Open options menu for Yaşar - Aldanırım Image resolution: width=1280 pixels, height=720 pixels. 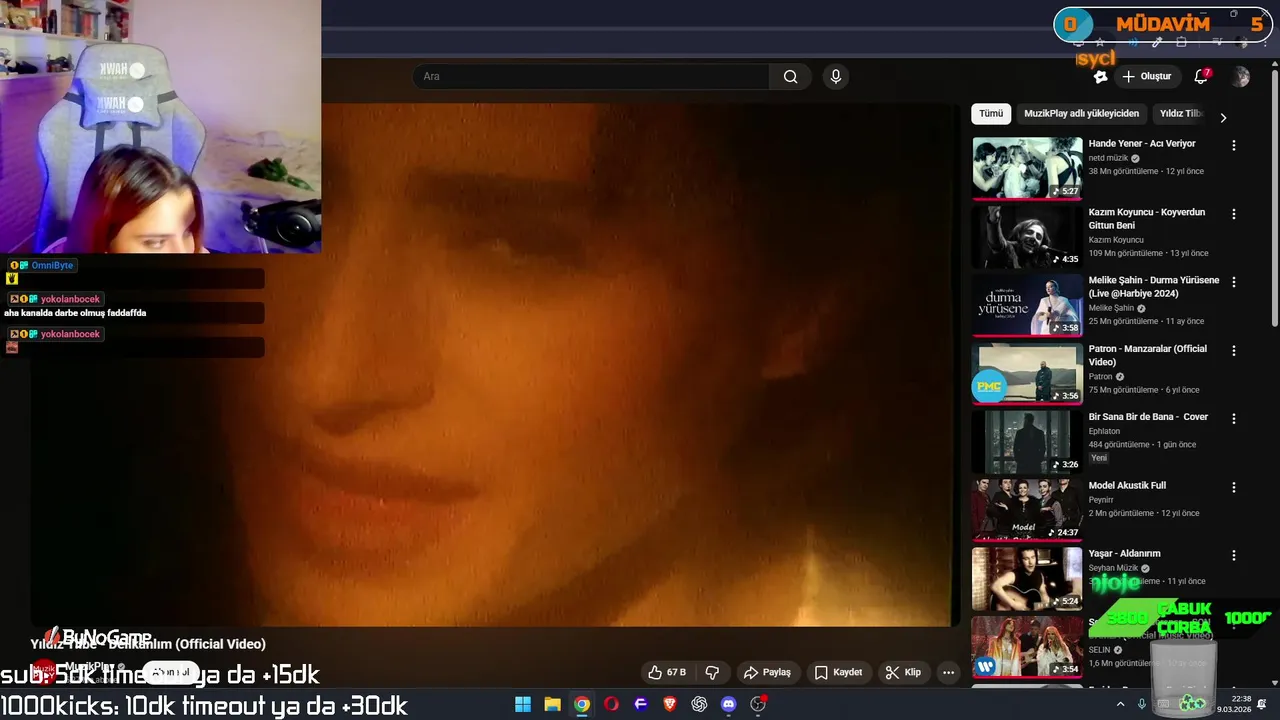click(1233, 556)
